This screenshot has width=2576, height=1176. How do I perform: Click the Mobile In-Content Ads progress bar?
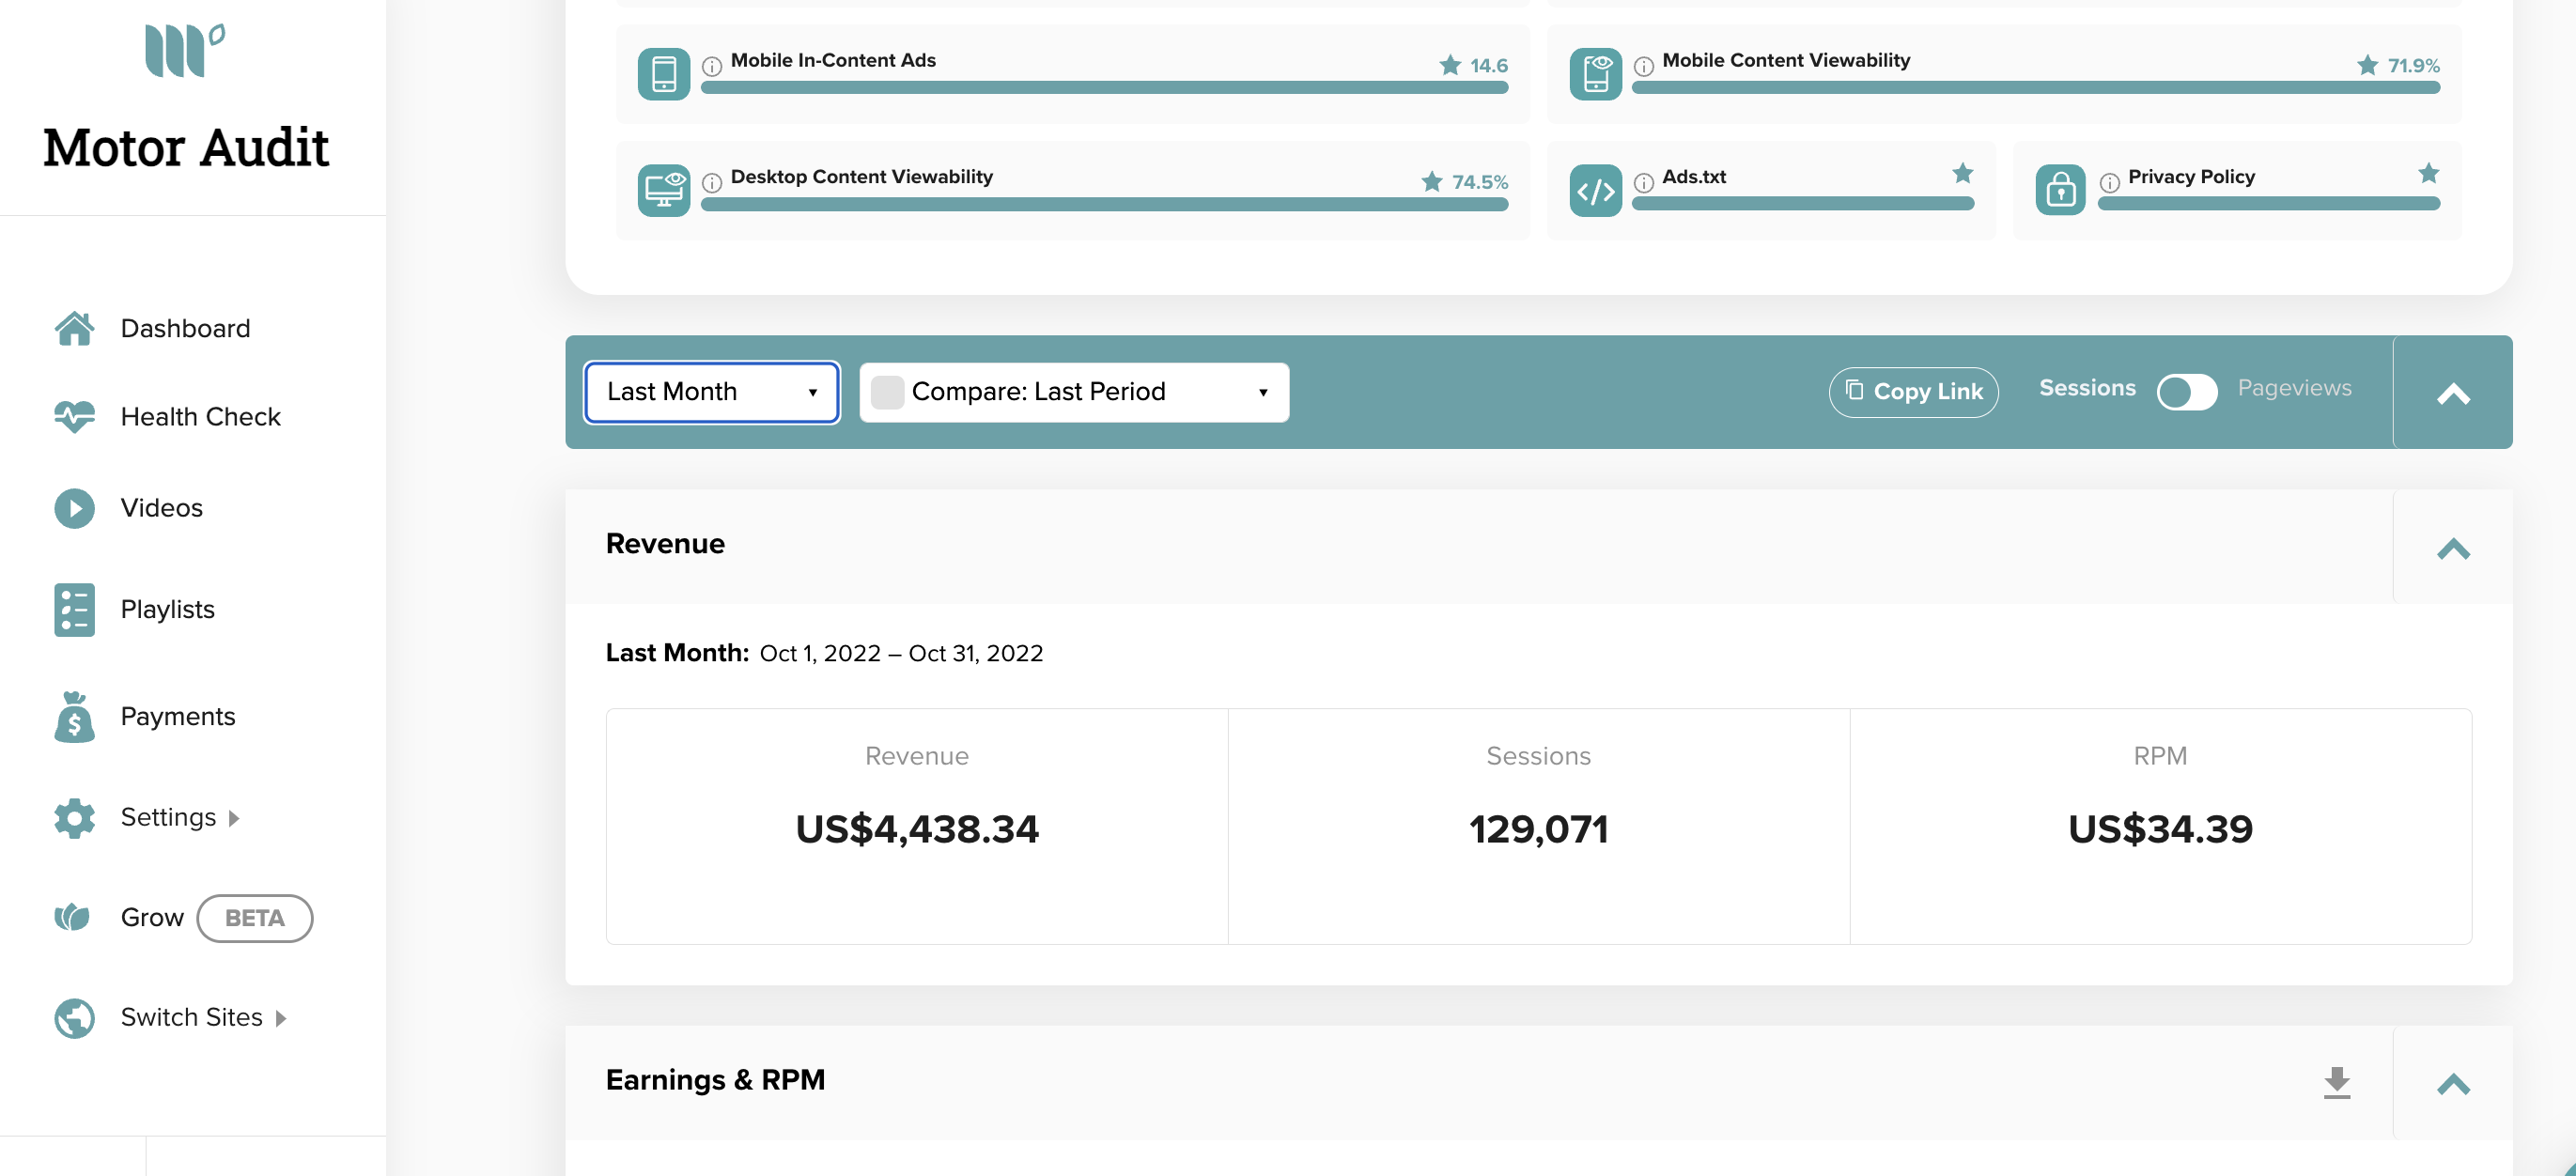pos(1104,88)
